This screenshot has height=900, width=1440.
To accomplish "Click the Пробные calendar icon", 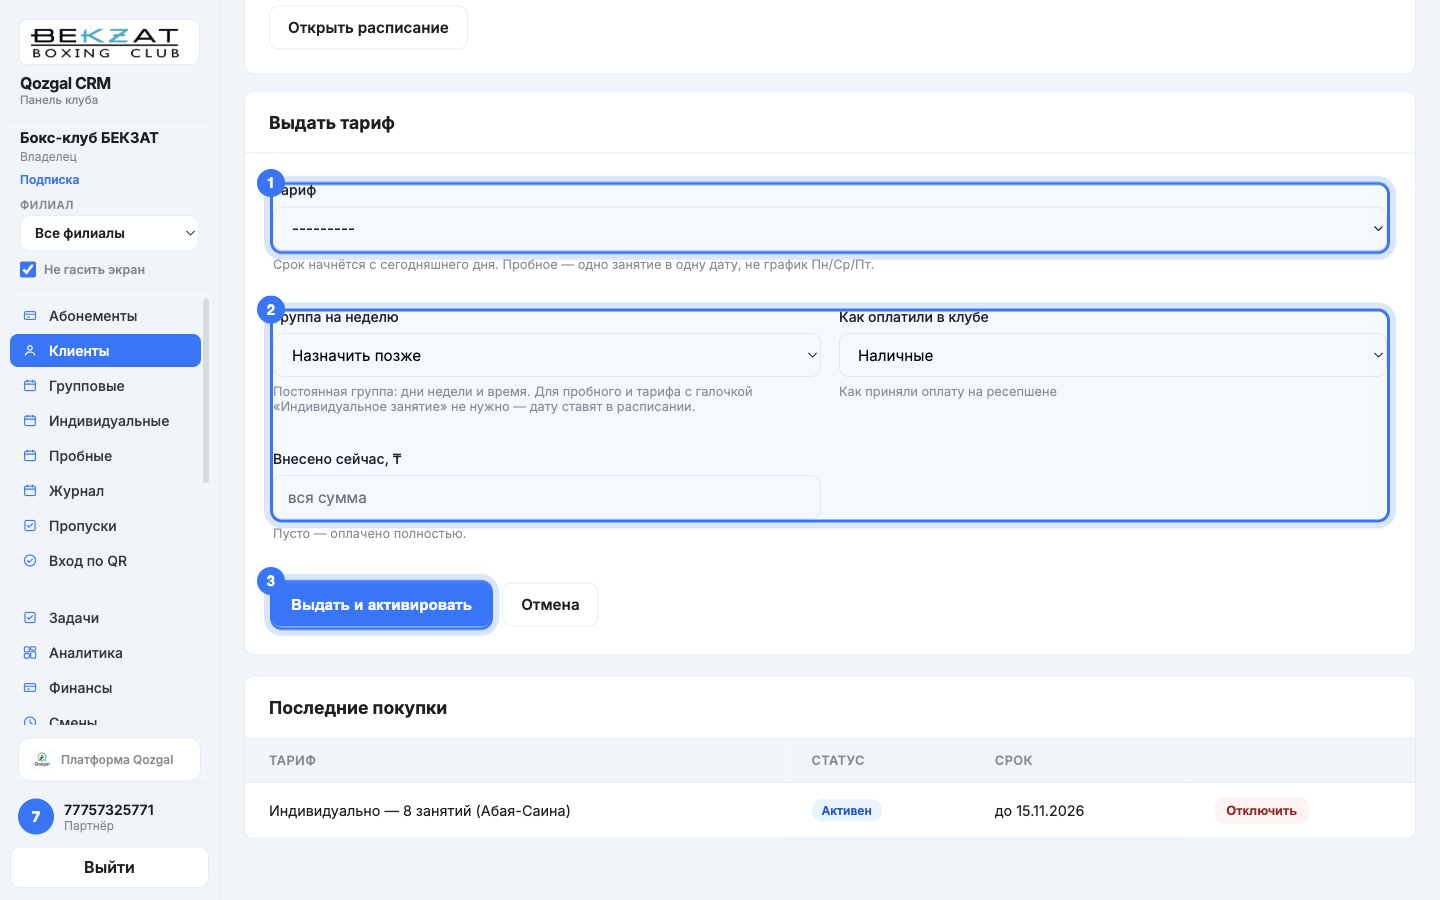I will click(30, 456).
